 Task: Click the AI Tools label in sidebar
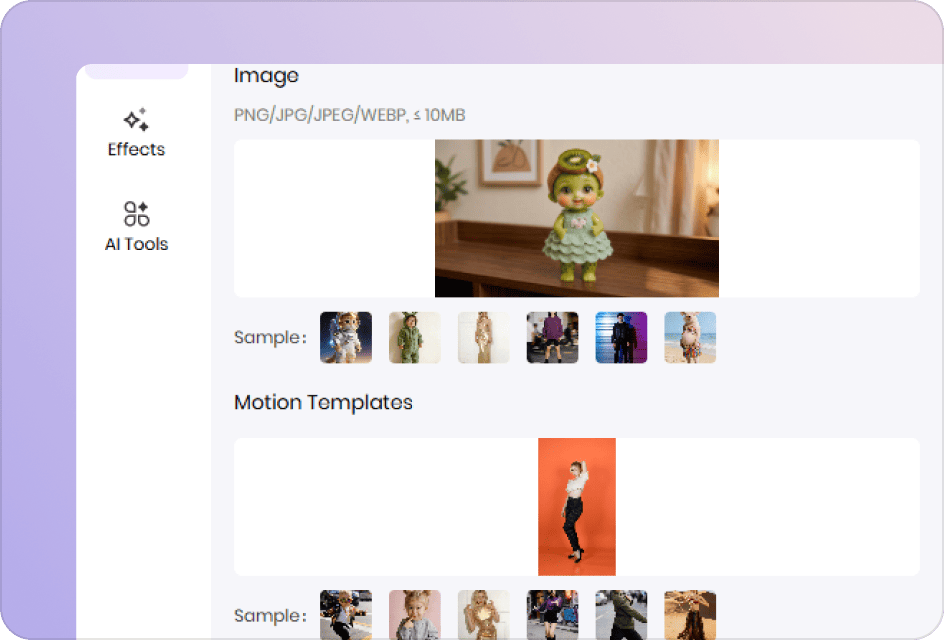[x=136, y=244]
